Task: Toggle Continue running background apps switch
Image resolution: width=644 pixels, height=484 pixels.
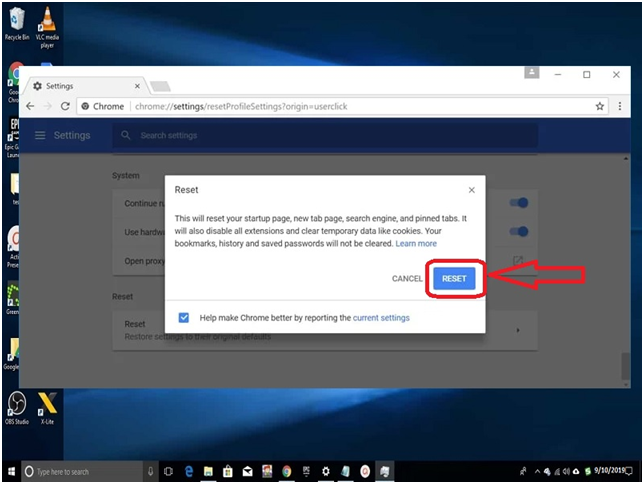Action: (x=519, y=203)
